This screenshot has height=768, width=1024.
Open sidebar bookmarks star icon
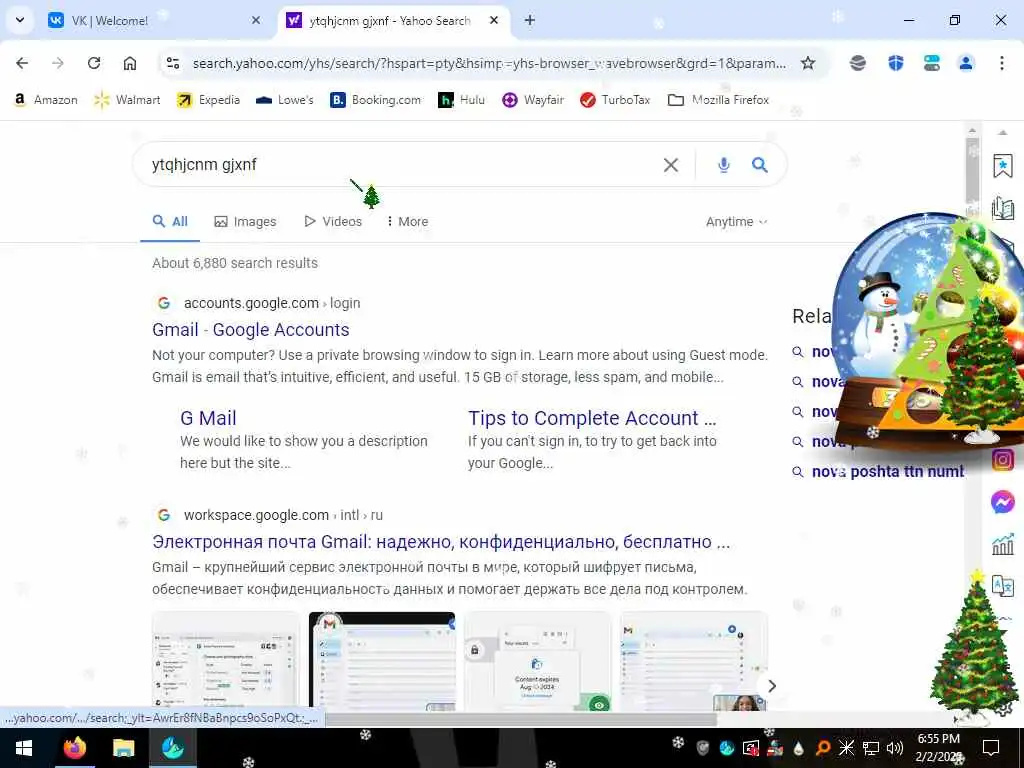coord(1002,167)
